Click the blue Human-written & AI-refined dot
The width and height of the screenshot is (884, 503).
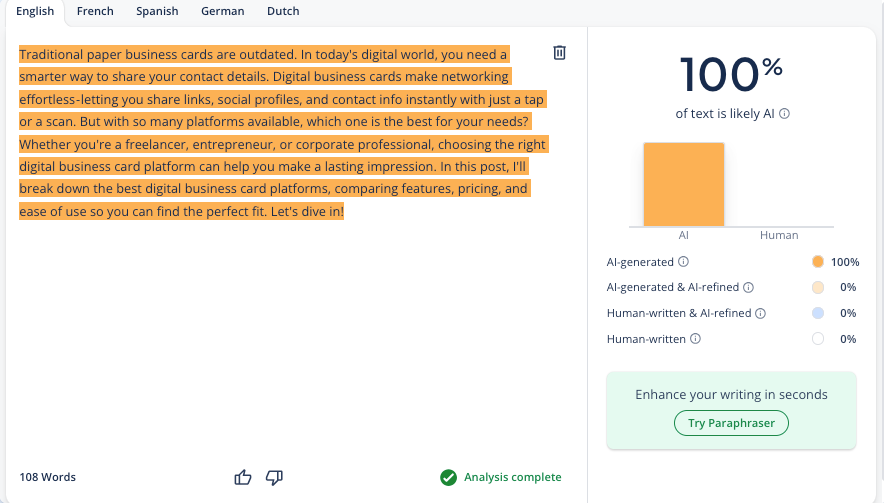pyautogui.click(x=817, y=313)
